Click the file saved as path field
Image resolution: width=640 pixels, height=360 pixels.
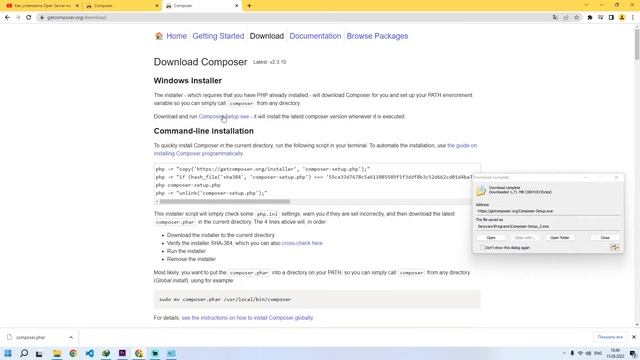pos(548,226)
